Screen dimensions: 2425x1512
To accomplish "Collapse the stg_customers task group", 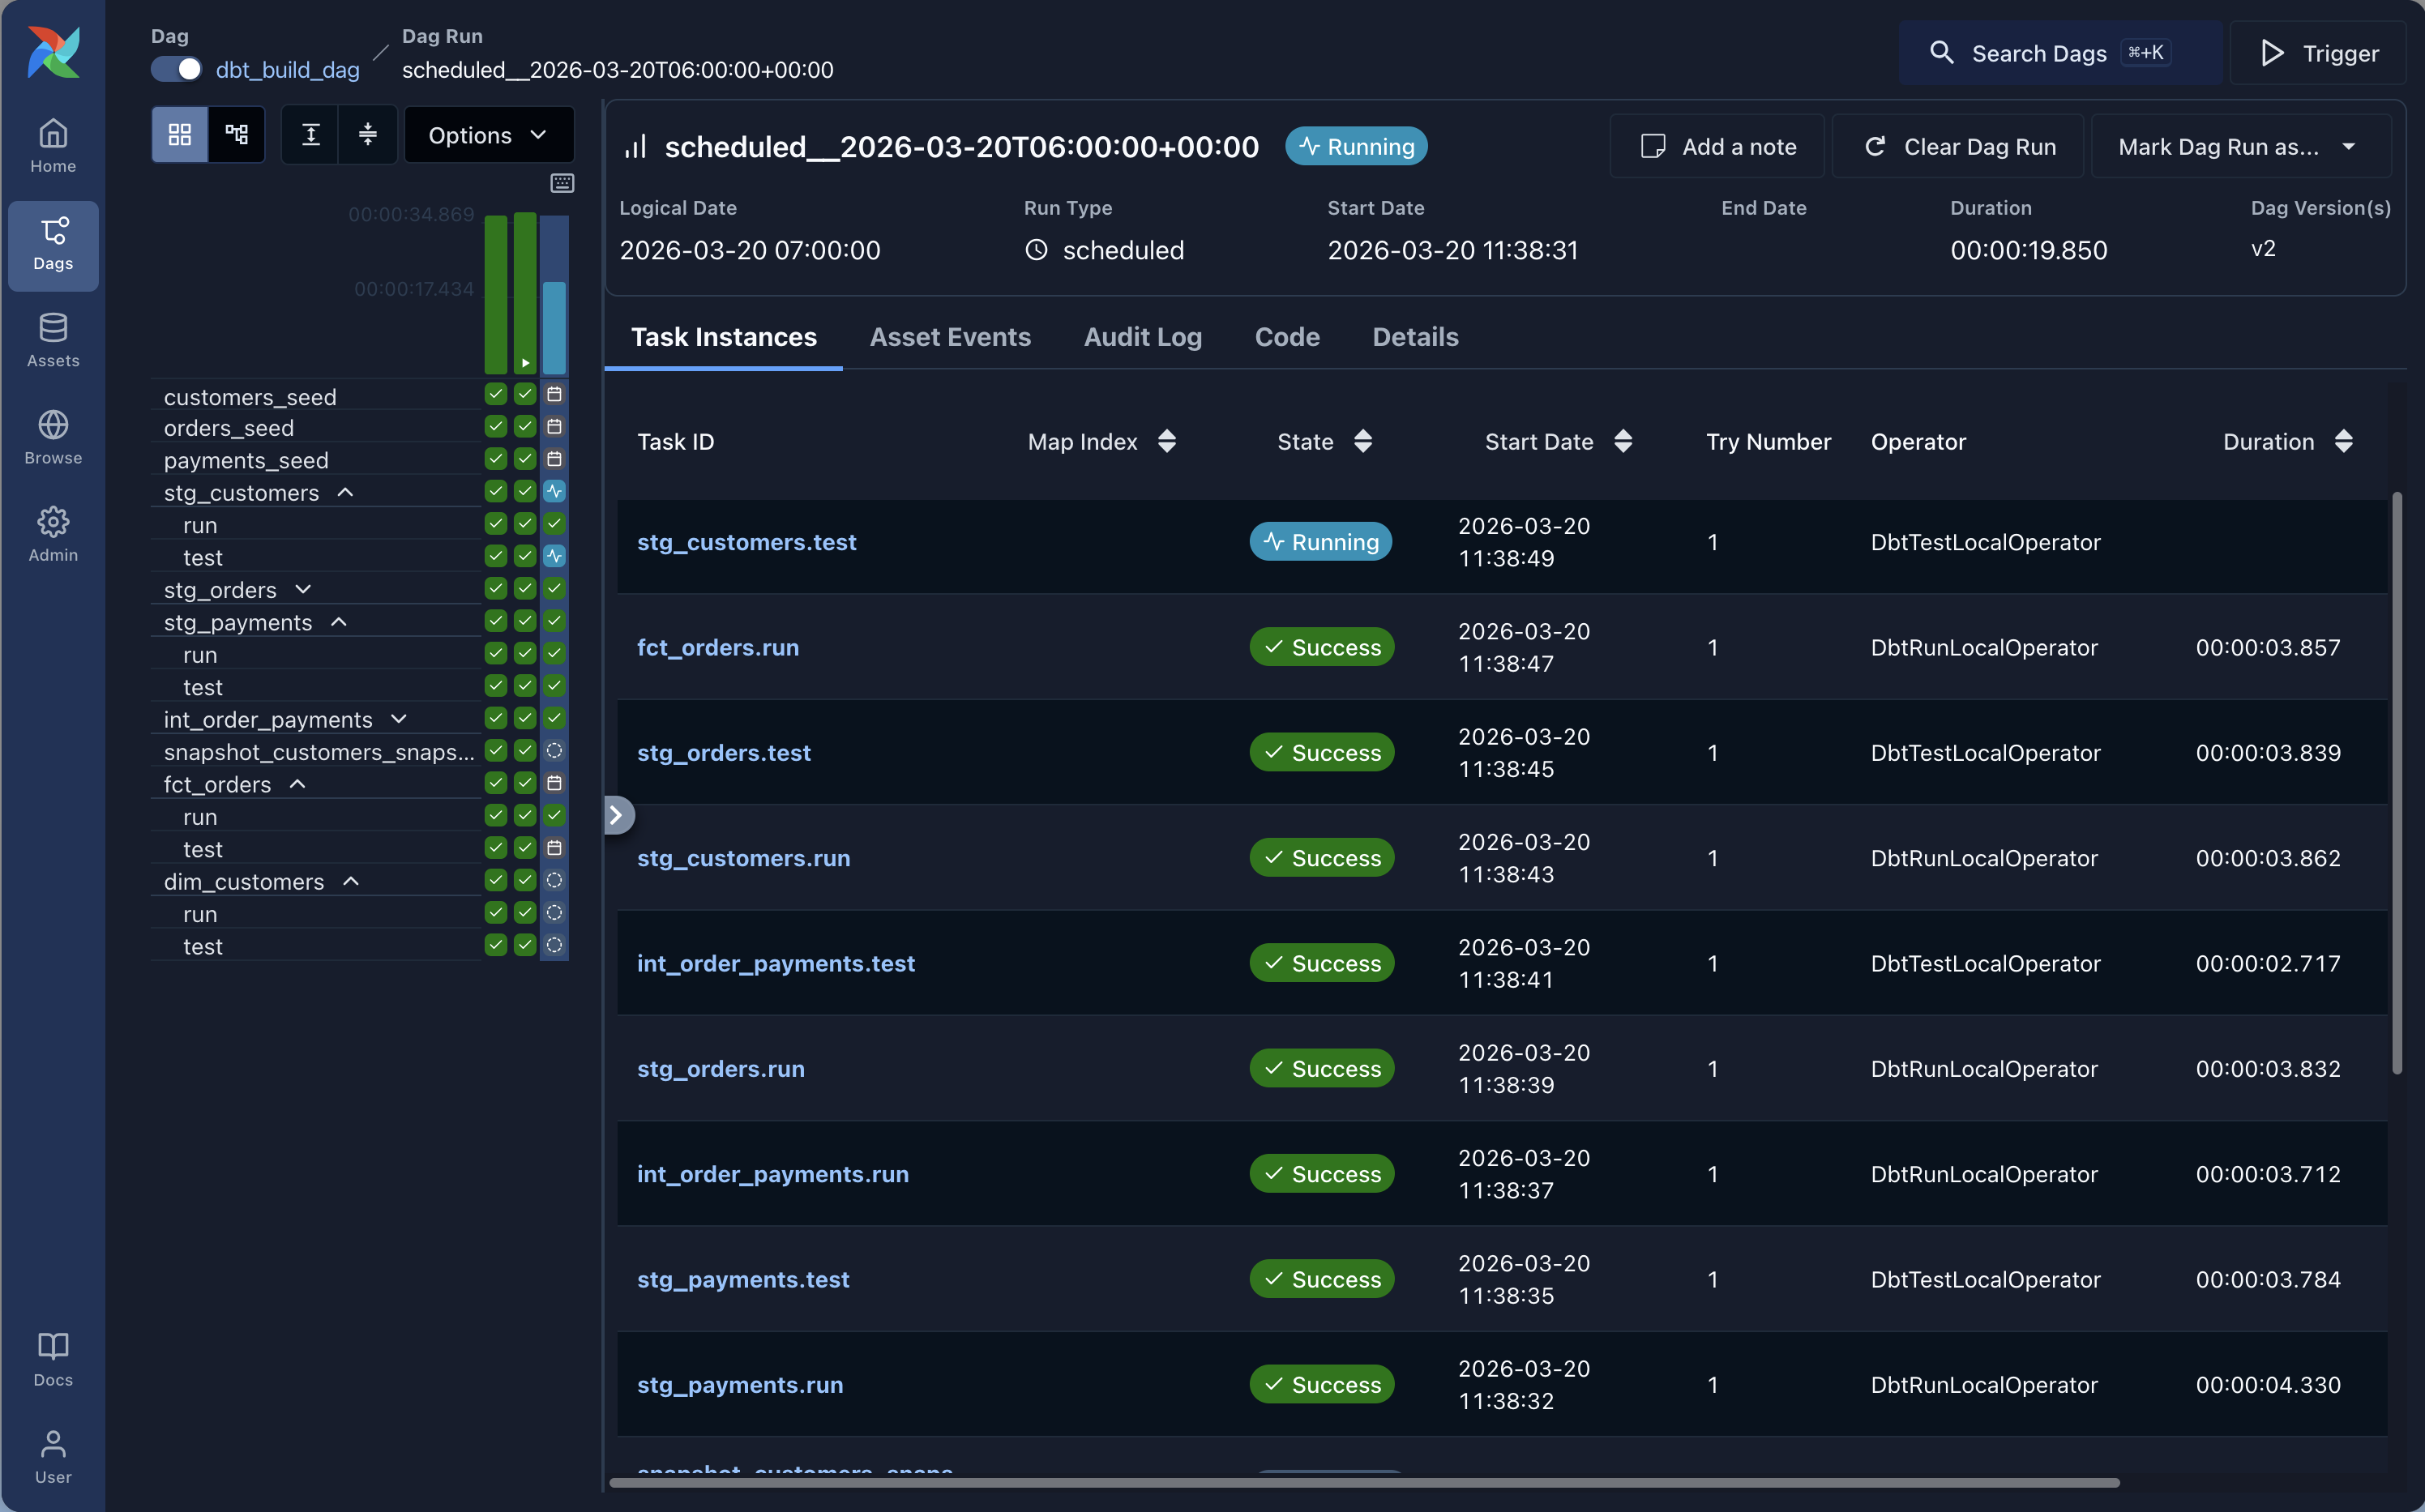I will pyautogui.click(x=346, y=492).
